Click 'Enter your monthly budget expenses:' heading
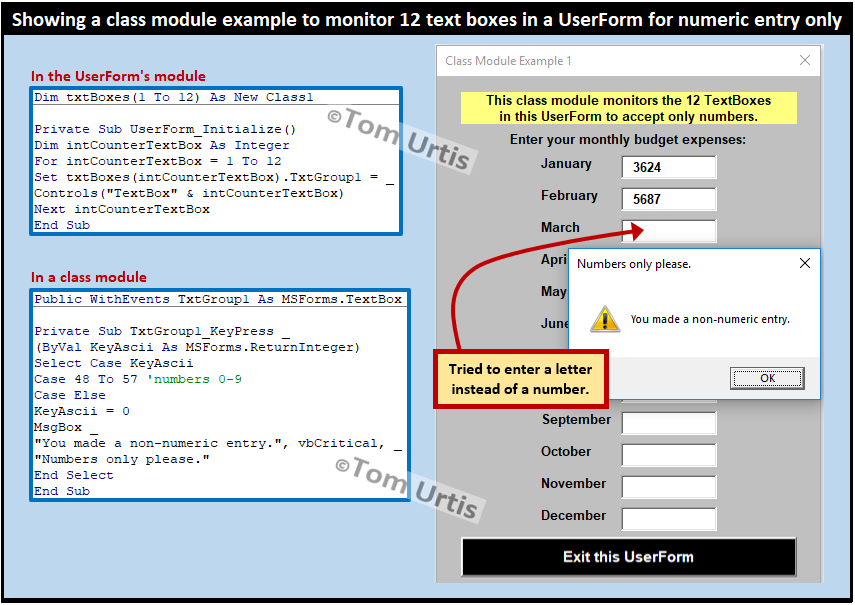This screenshot has height=605, width=855. tap(628, 140)
